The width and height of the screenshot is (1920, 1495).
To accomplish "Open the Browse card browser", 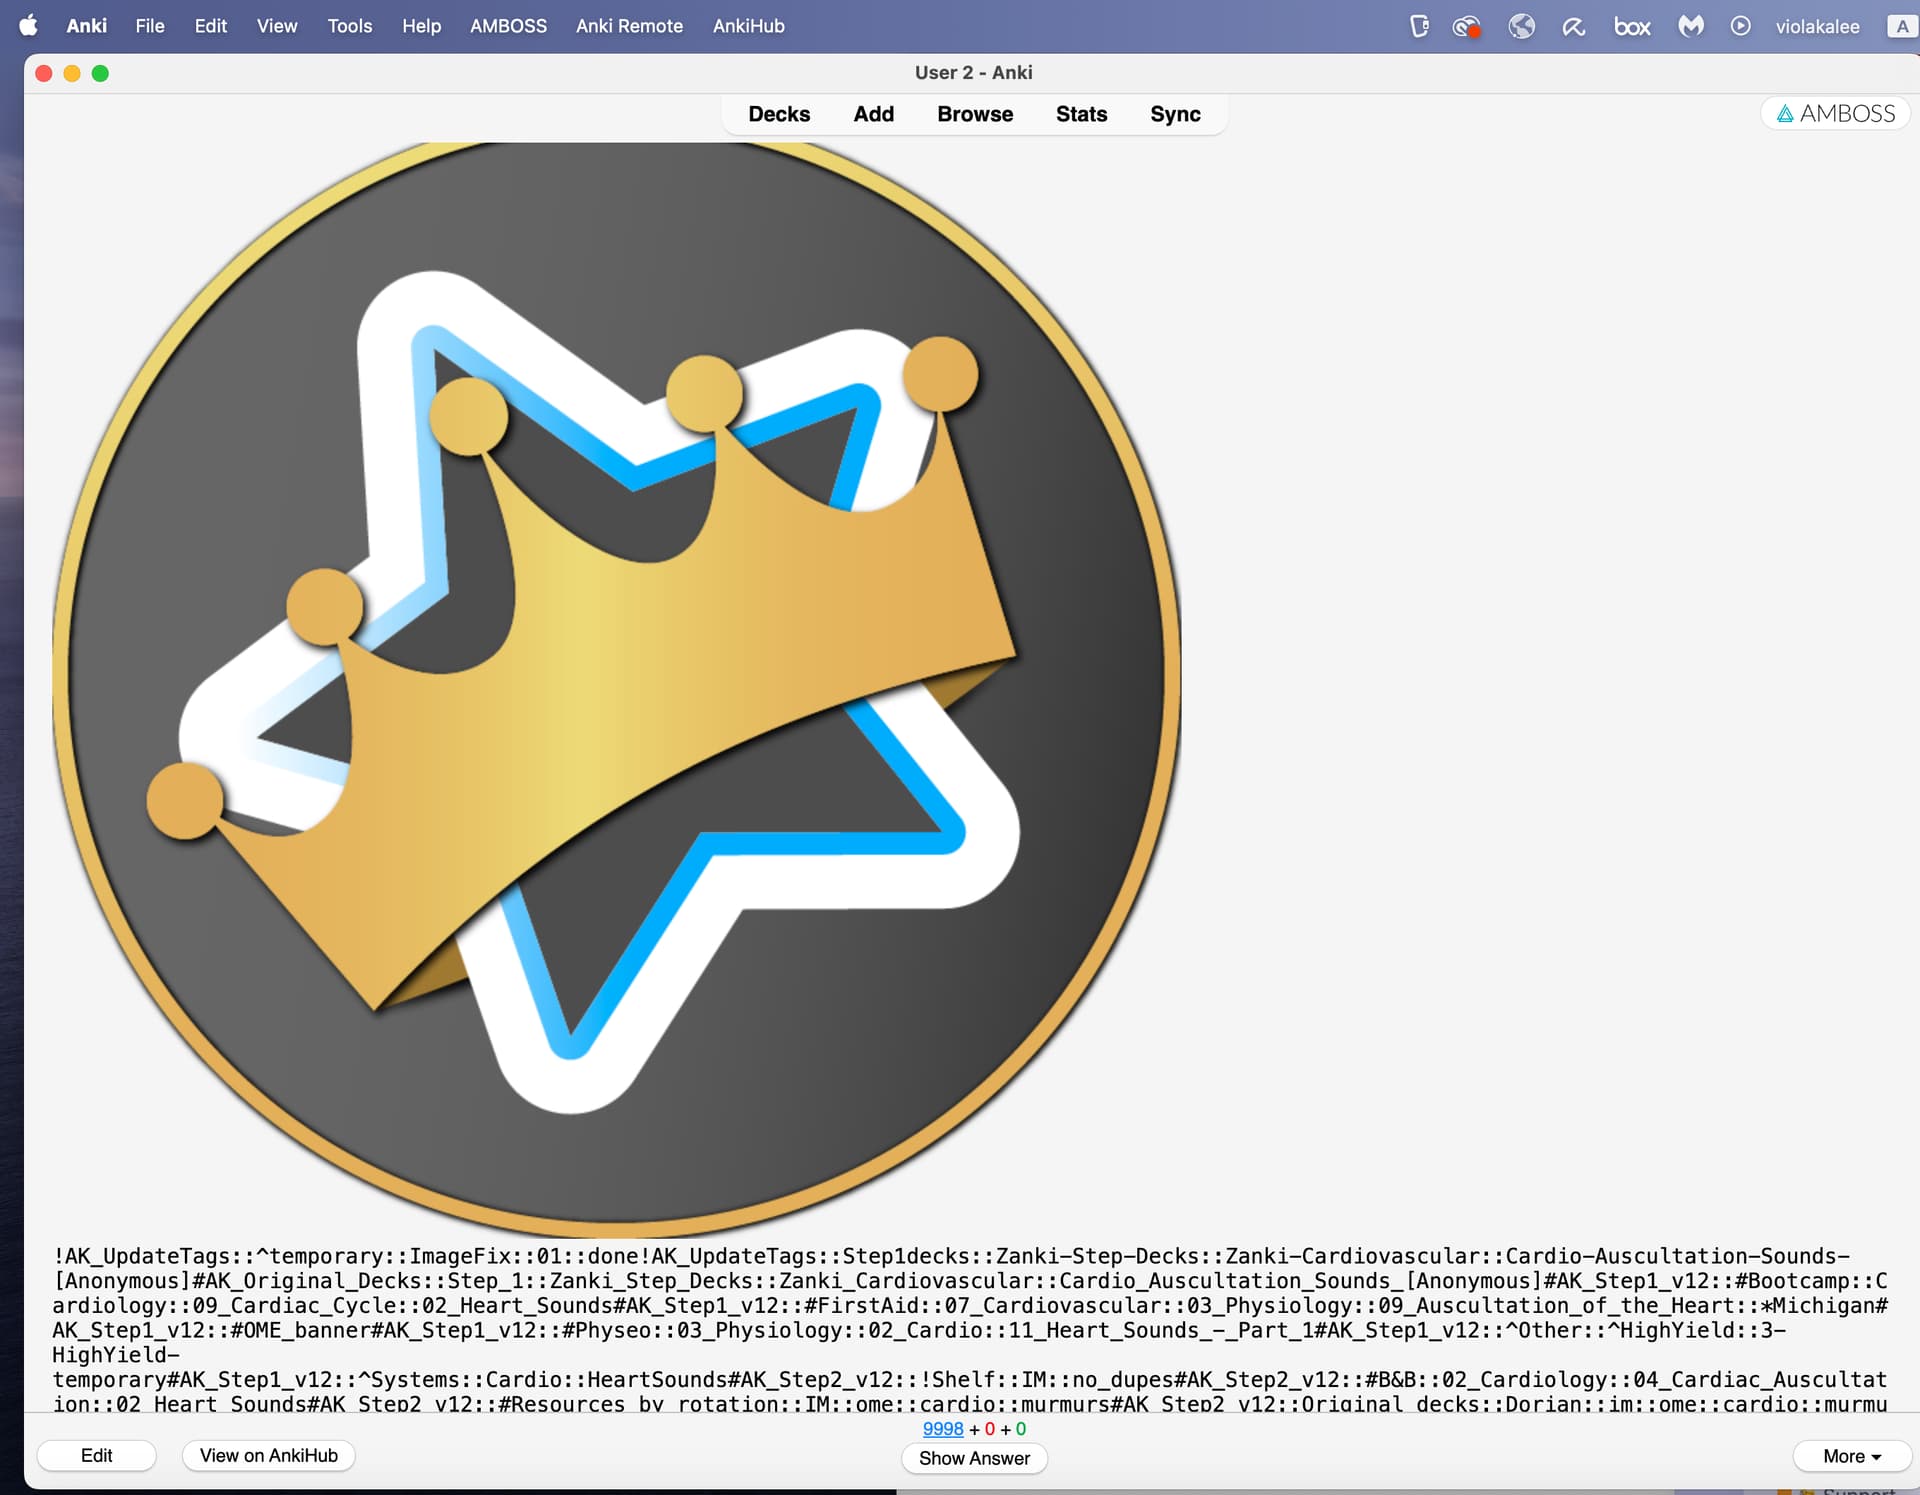I will 974,114.
